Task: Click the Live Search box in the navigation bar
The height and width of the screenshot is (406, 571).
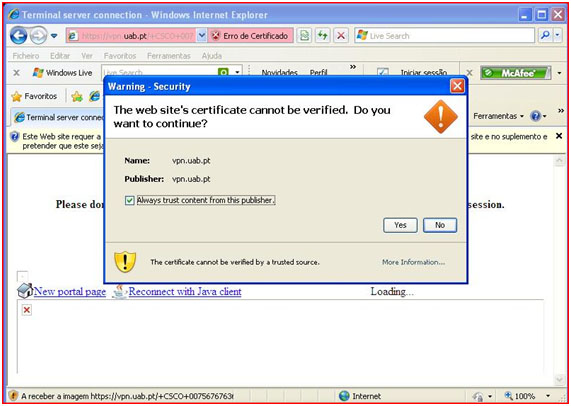Action: tap(445, 36)
